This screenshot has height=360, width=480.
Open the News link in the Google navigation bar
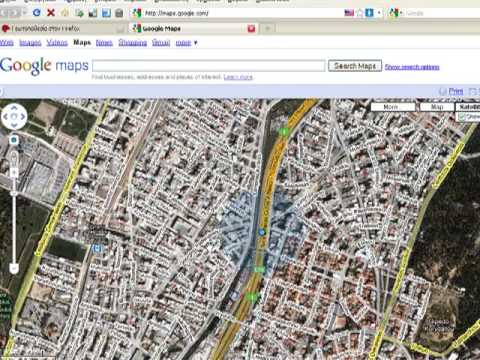coord(104,43)
